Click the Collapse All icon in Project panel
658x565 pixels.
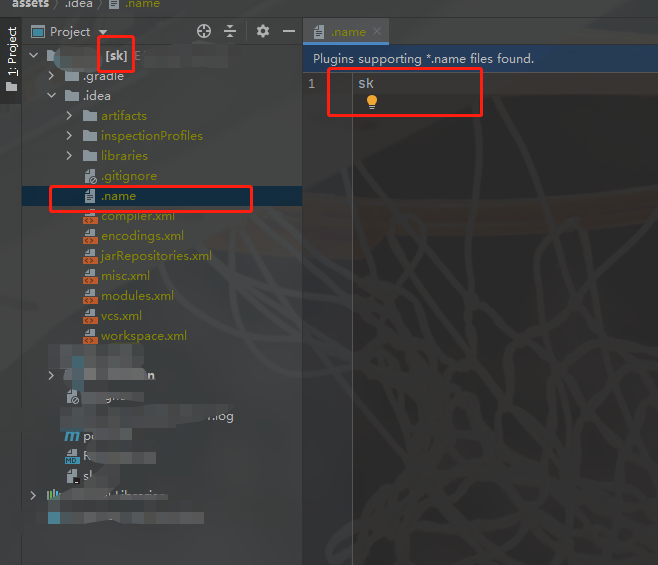point(230,32)
